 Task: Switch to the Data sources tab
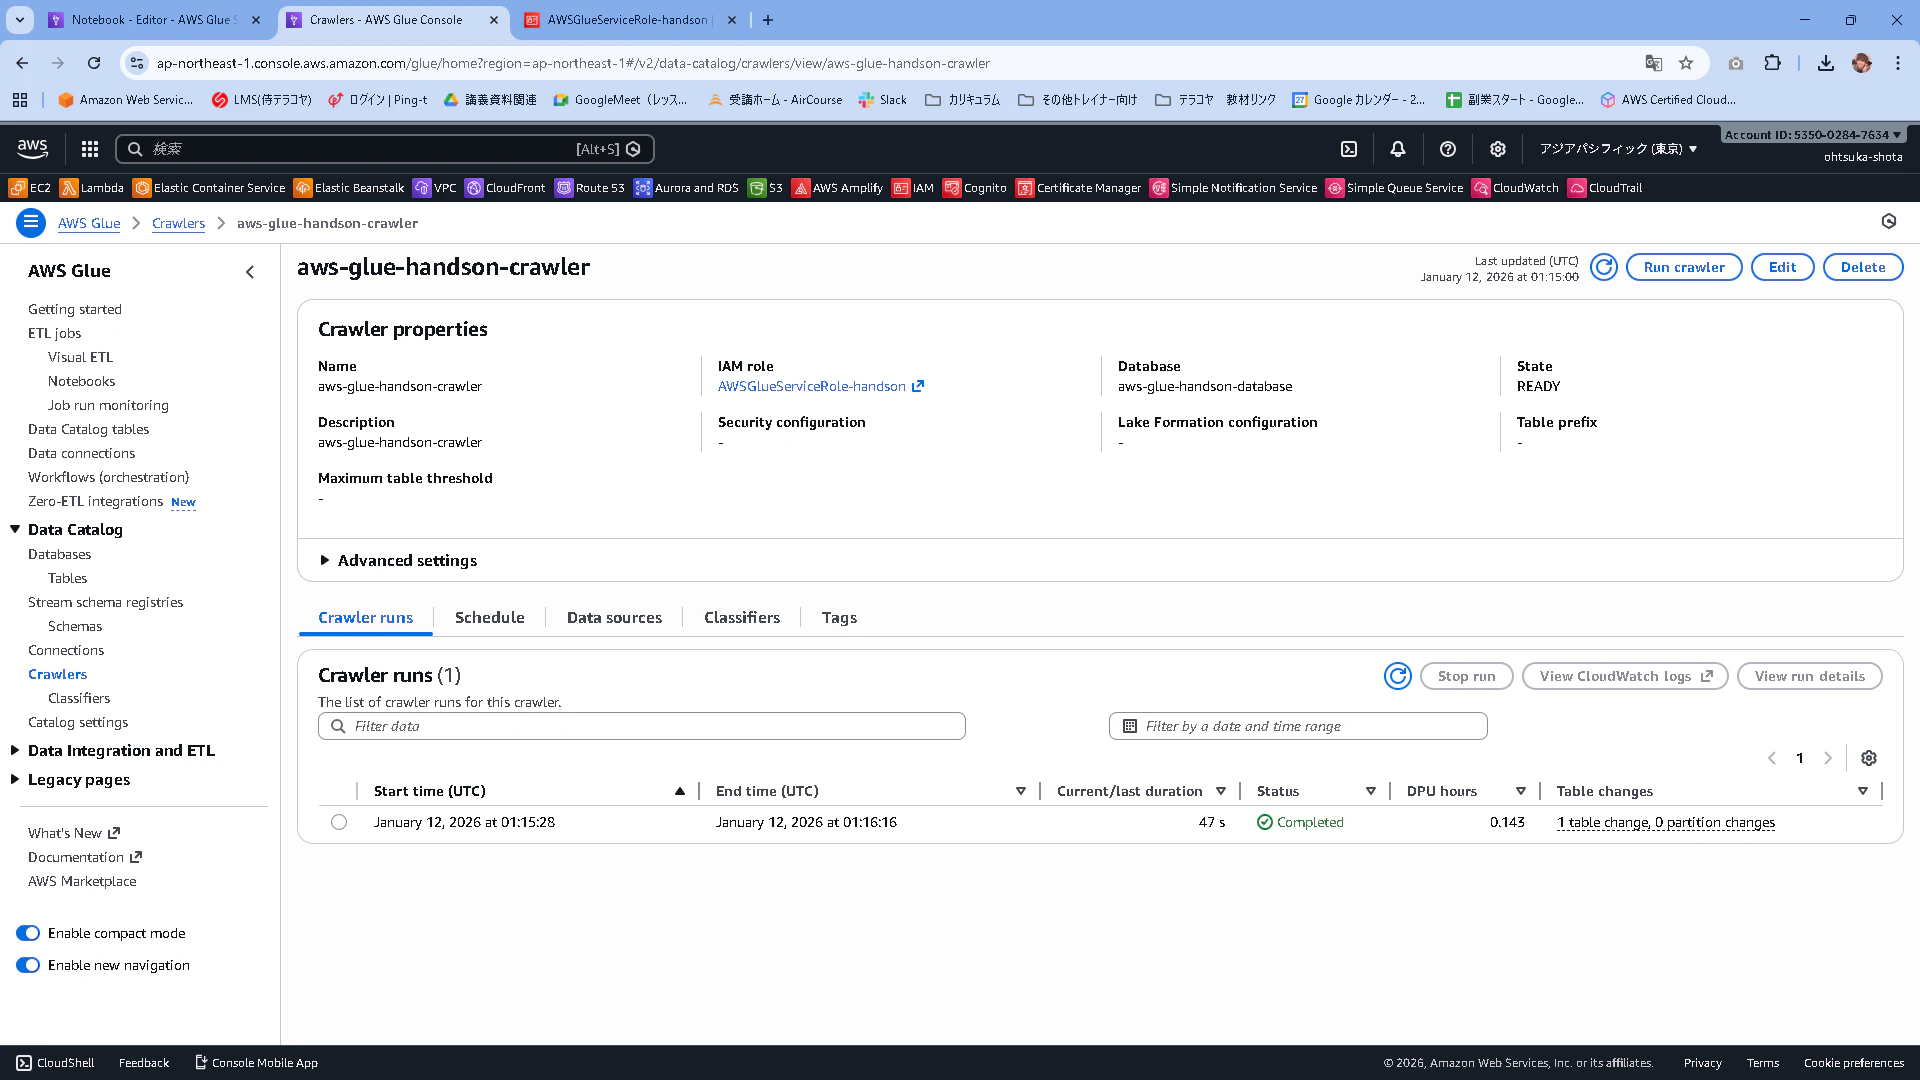(x=614, y=618)
